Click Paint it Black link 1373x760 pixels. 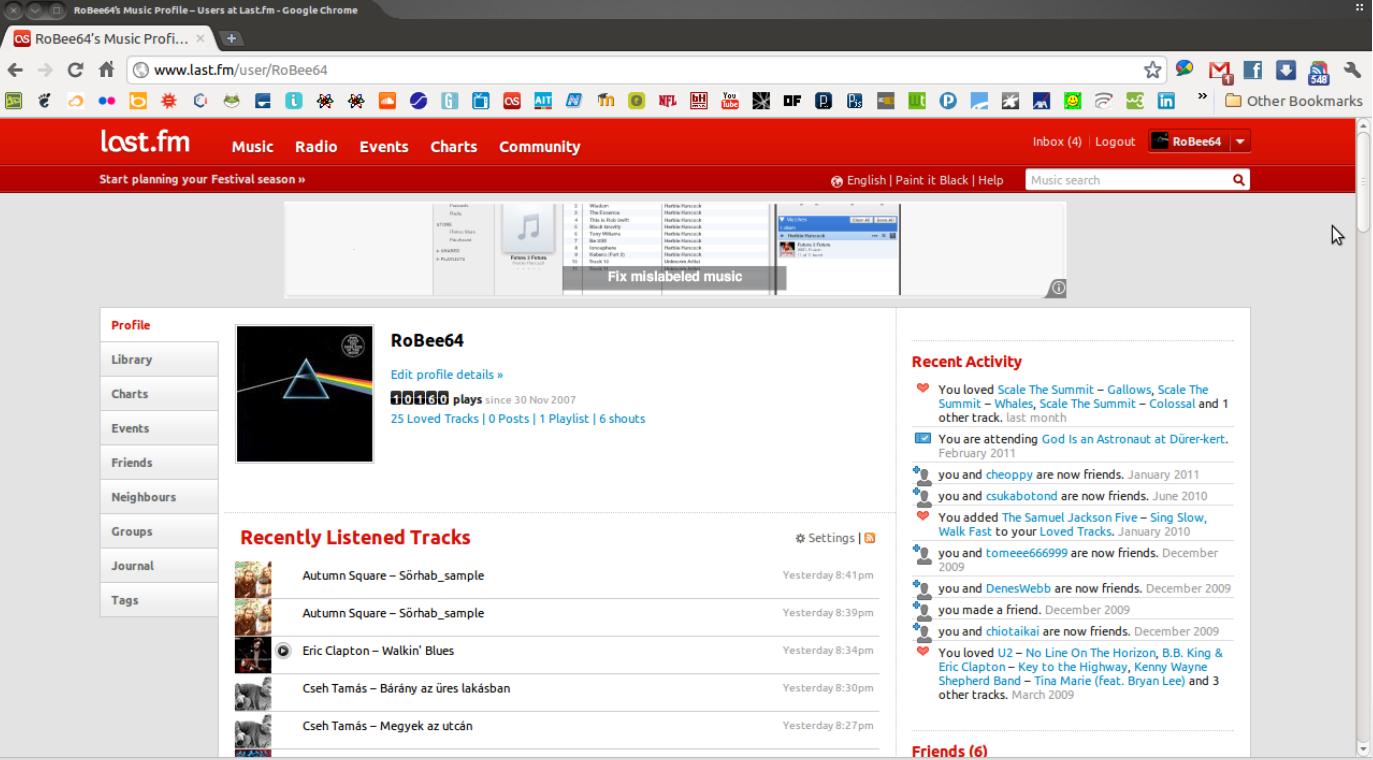[932, 180]
